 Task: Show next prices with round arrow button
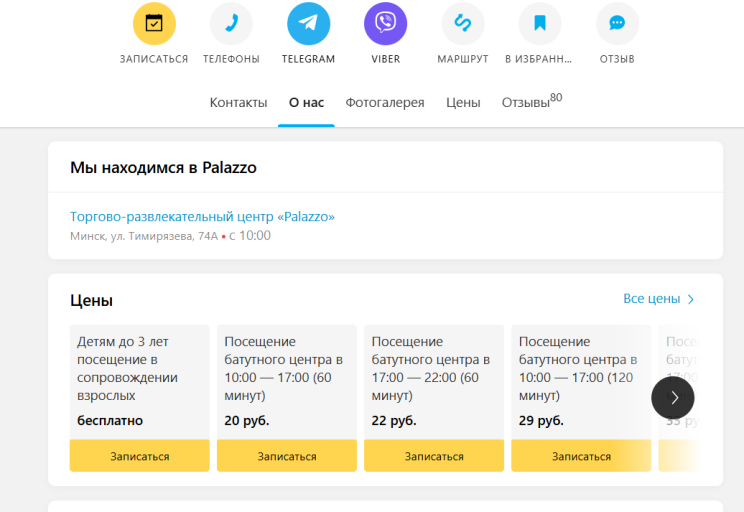[673, 398]
